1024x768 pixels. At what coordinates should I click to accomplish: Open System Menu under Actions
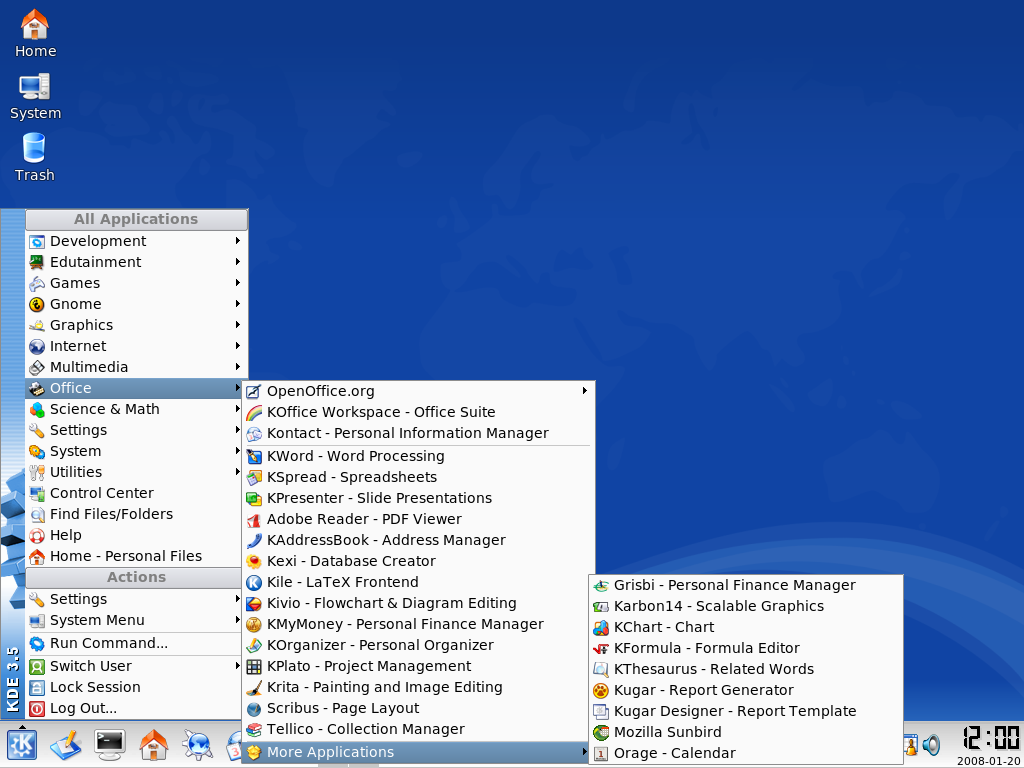[135, 620]
